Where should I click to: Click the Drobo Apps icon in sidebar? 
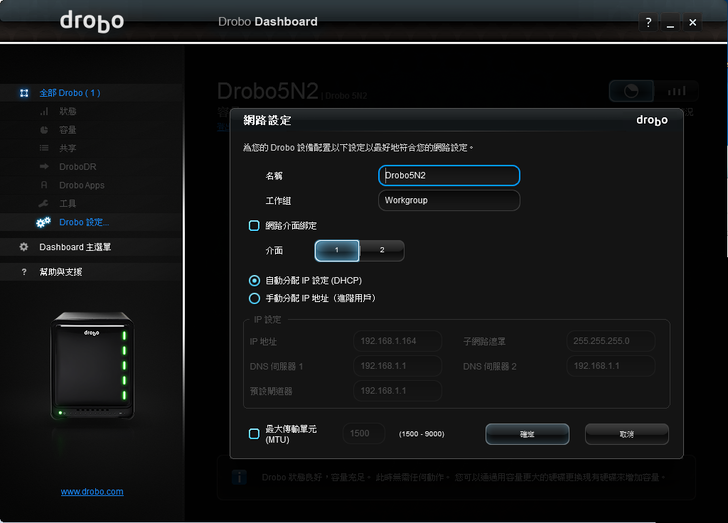pyautogui.click(x=44, y=185)
